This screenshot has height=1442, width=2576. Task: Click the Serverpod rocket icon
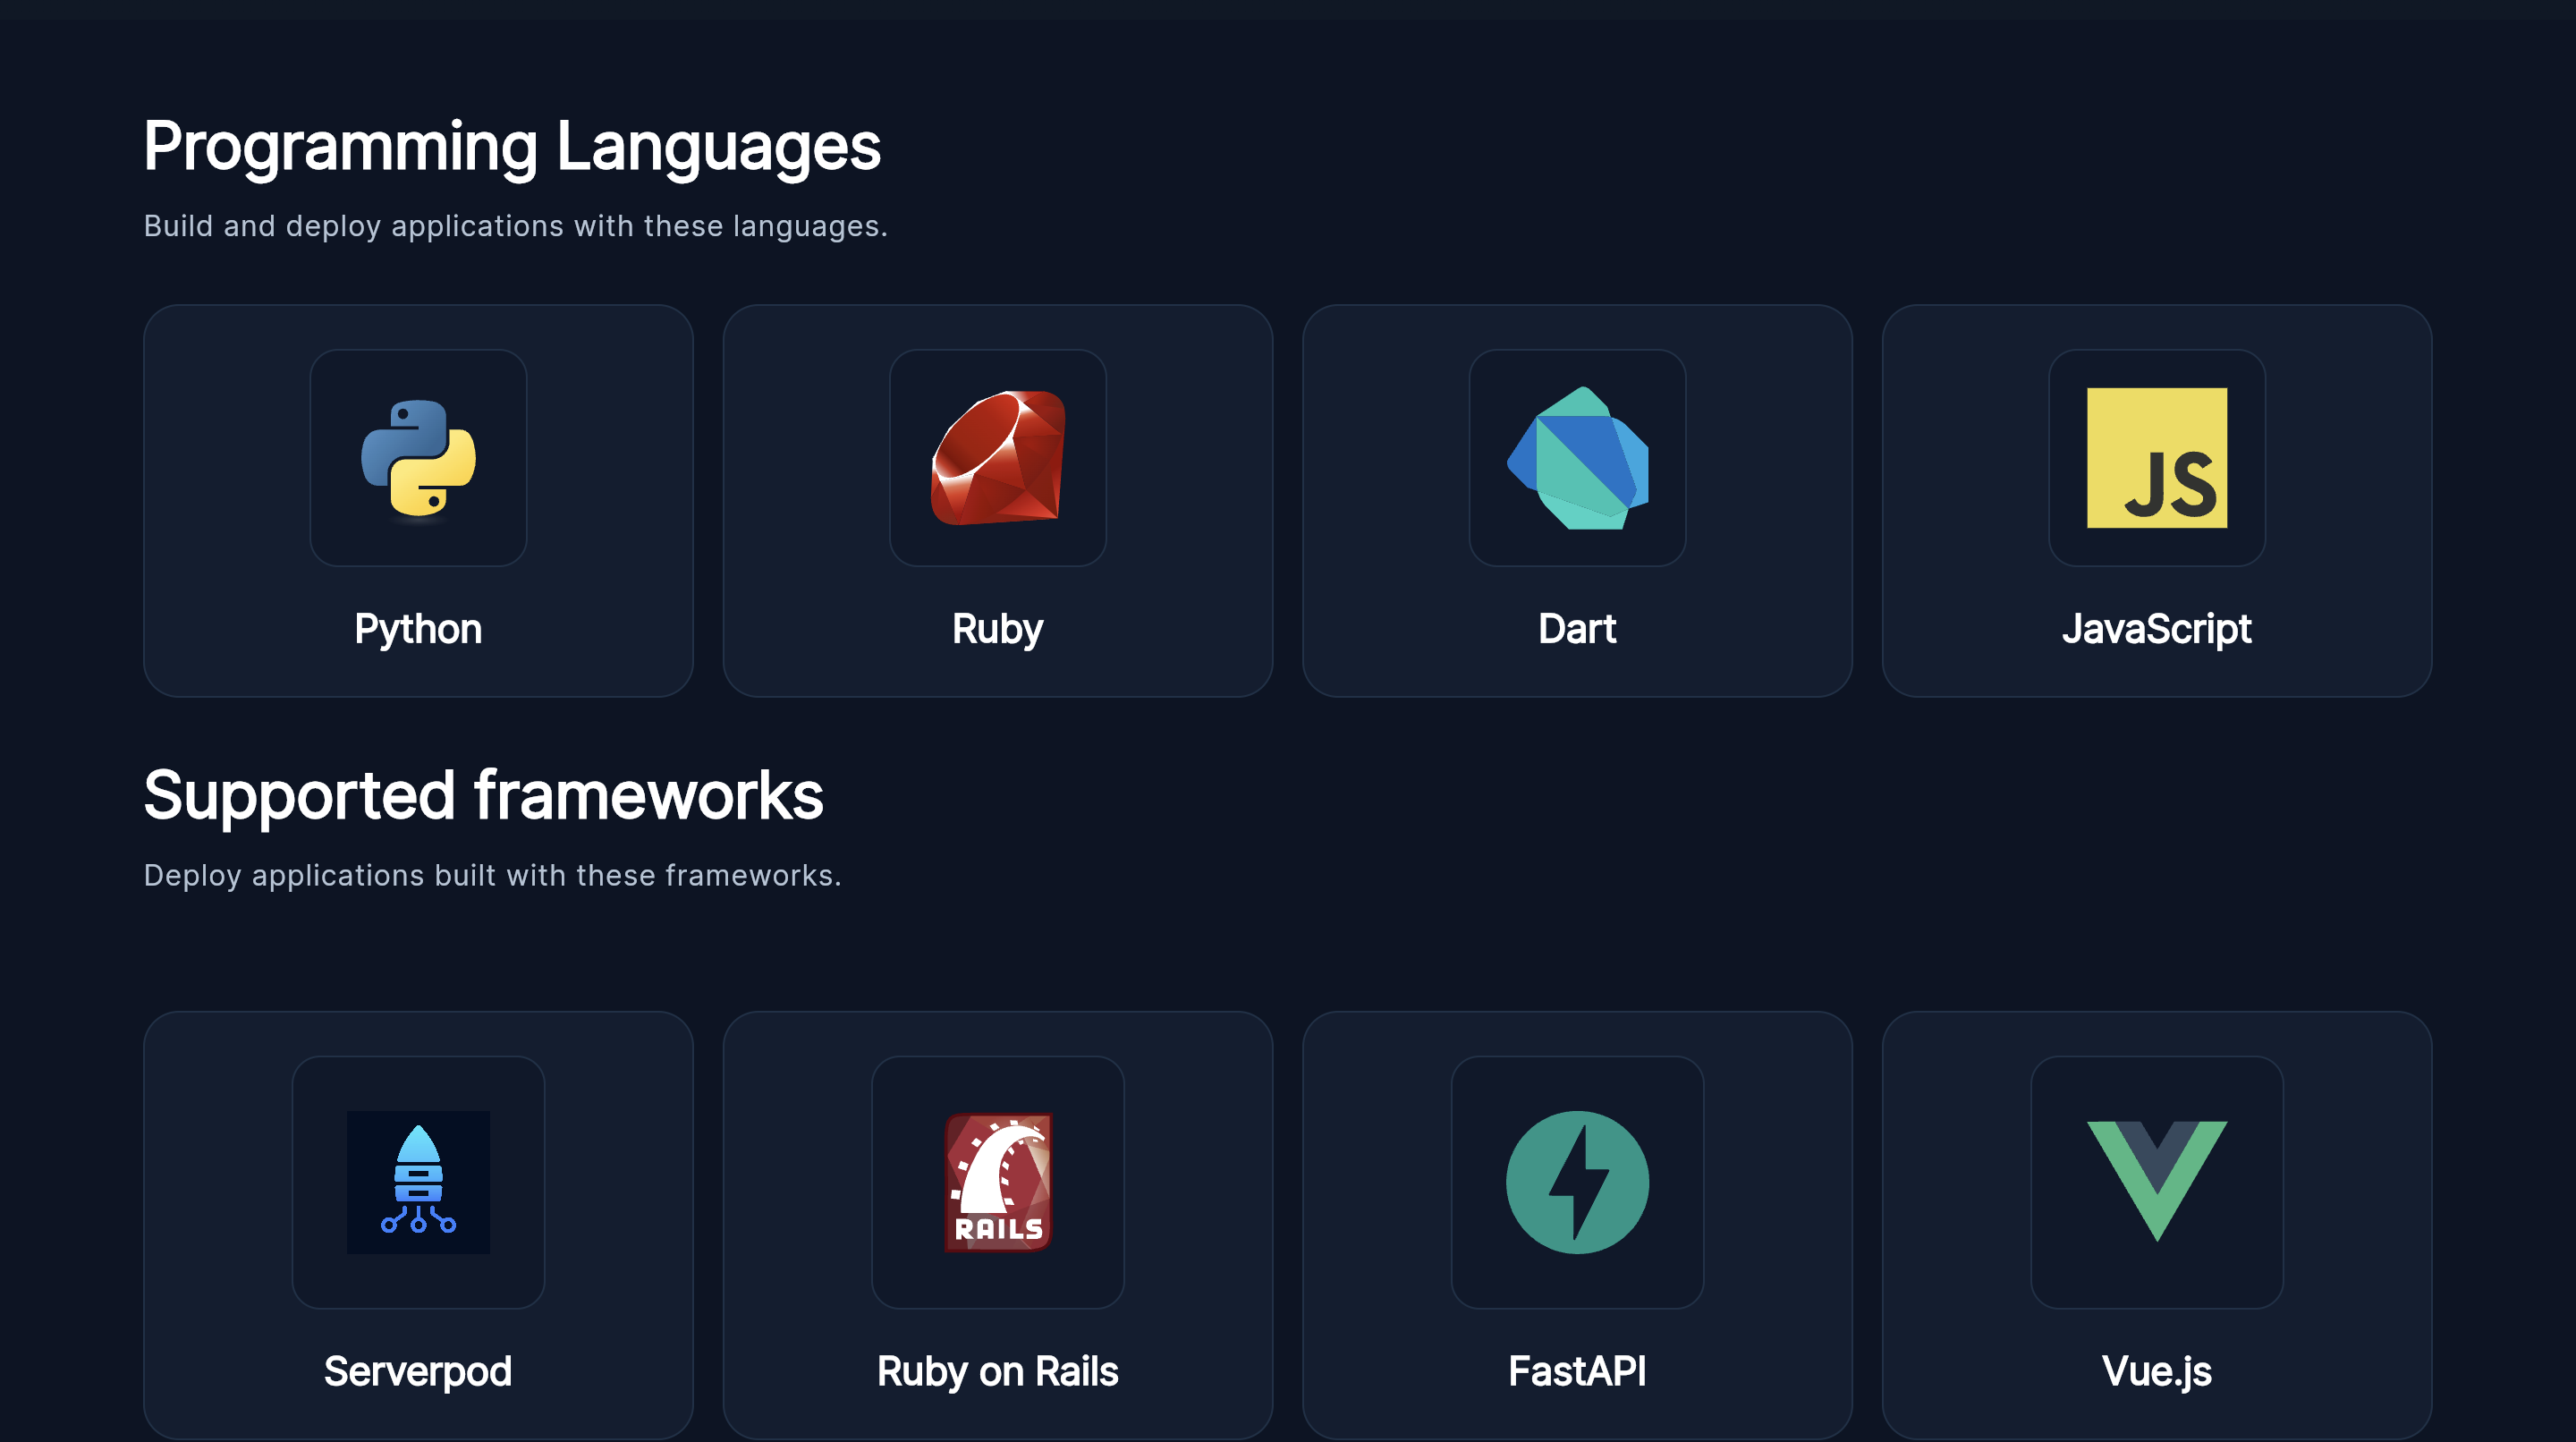click(418, 1182)
